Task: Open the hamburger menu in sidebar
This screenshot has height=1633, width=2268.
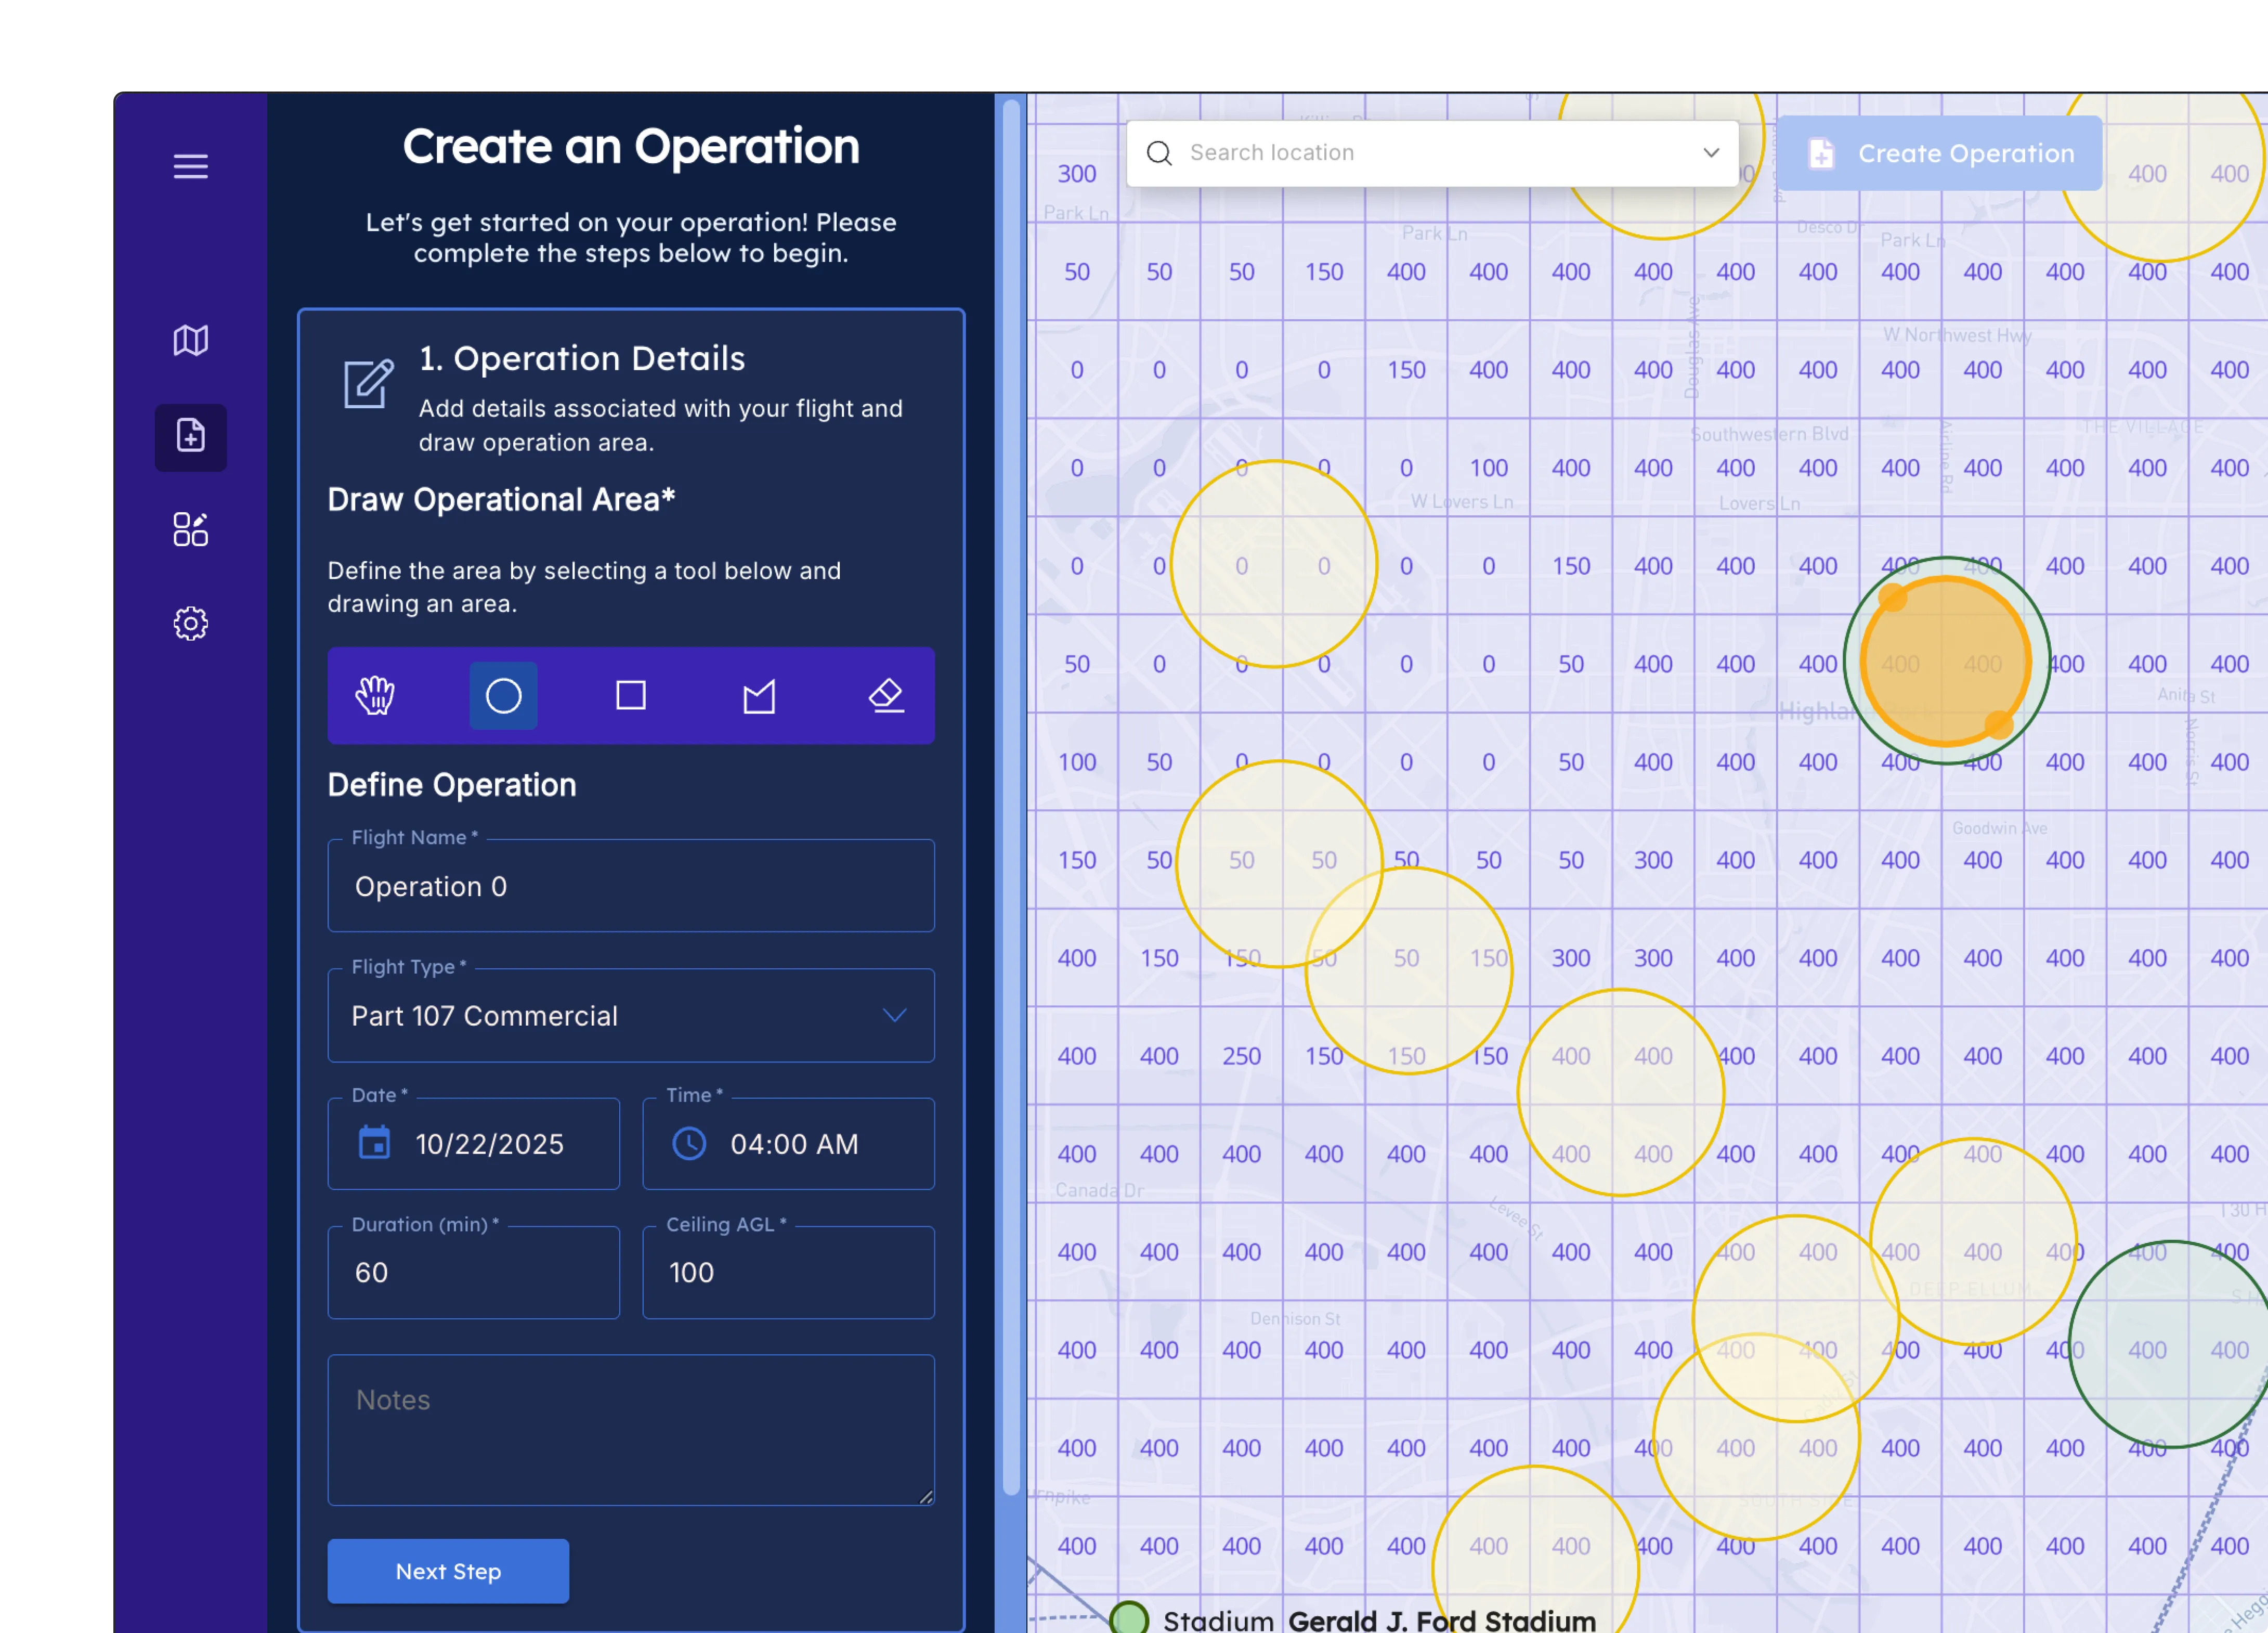Action: click(190, 166)
